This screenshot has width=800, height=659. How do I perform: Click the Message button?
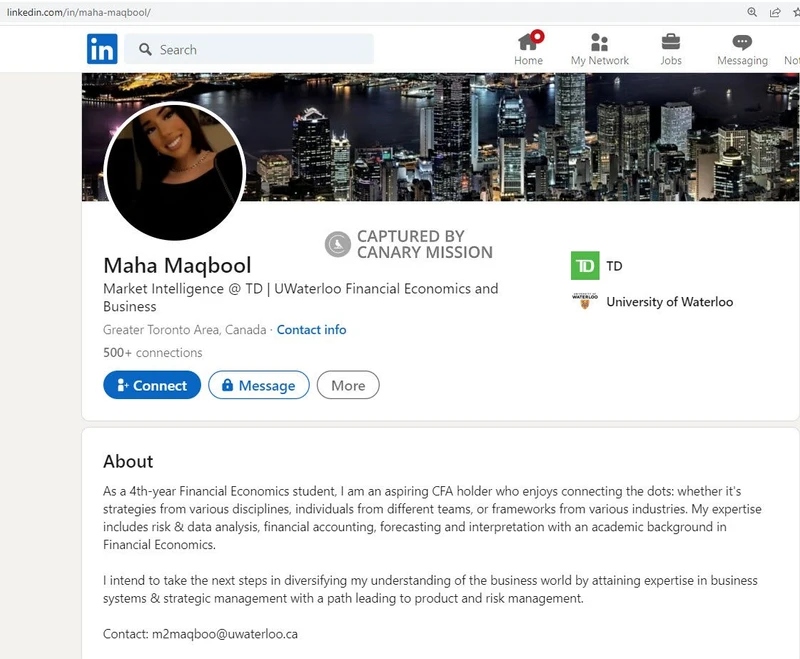click(258, 385)
